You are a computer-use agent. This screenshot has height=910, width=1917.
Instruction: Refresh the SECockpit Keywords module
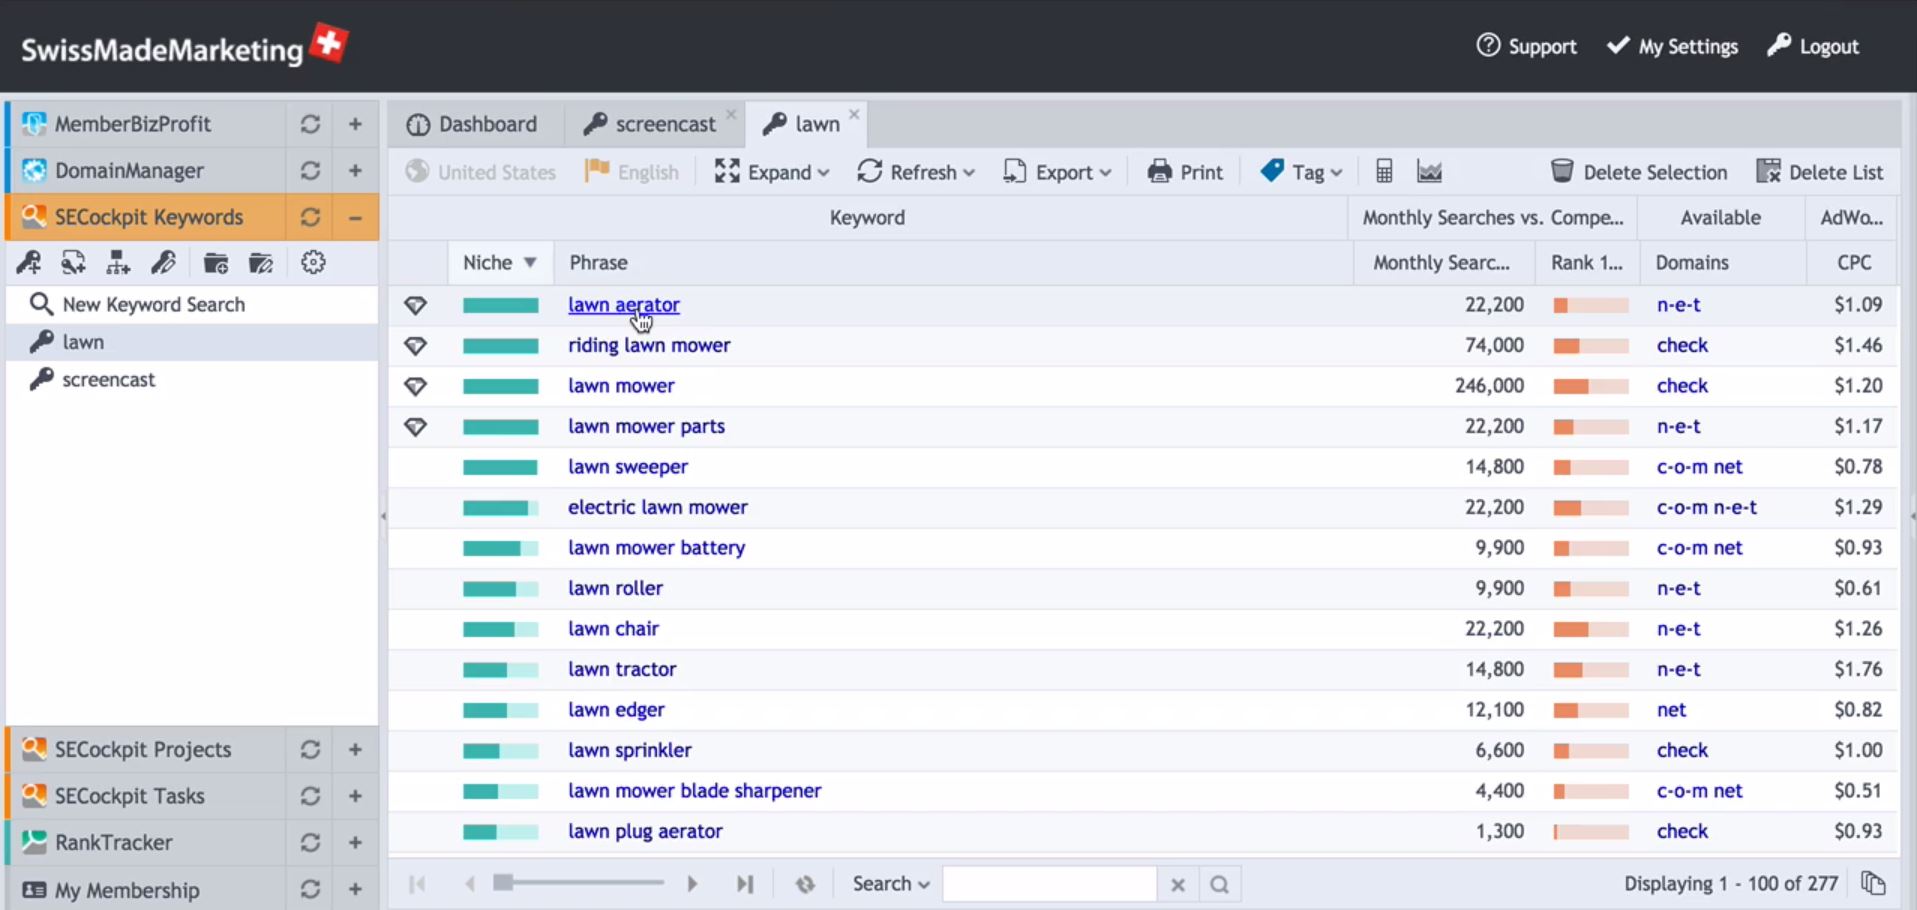click(310, 217)
